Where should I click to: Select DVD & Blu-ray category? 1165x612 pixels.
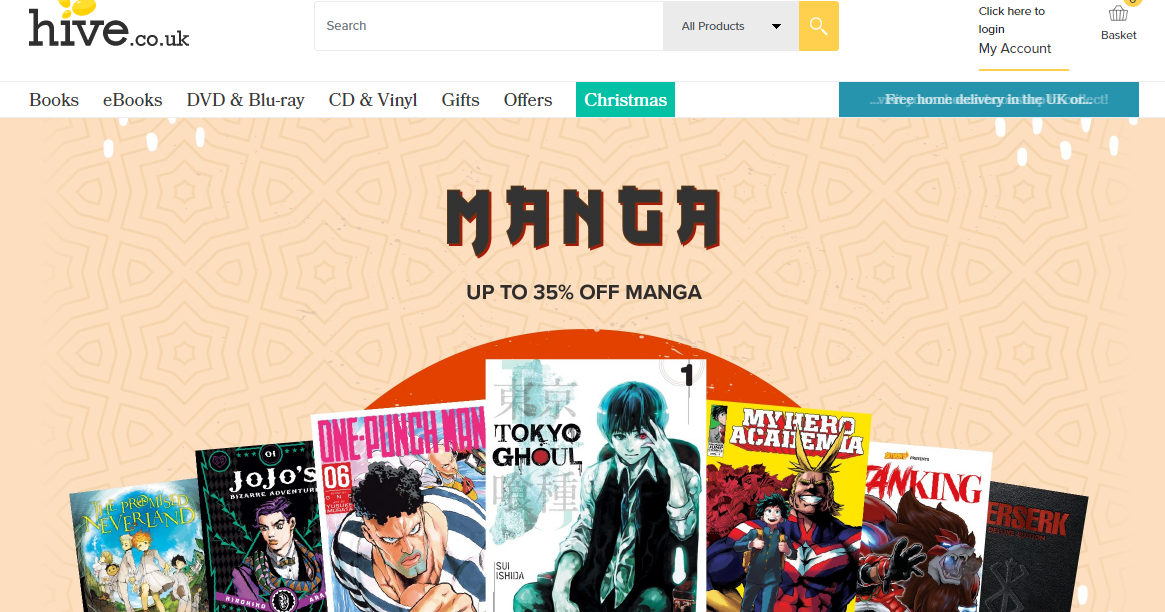[x=245, y=100]
